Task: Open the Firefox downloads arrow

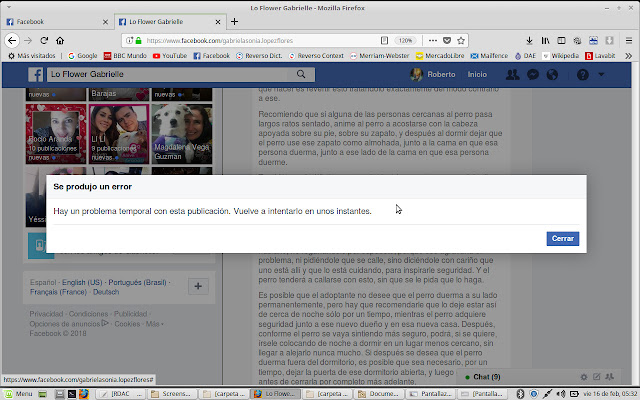Action: [x=529, y=40]
